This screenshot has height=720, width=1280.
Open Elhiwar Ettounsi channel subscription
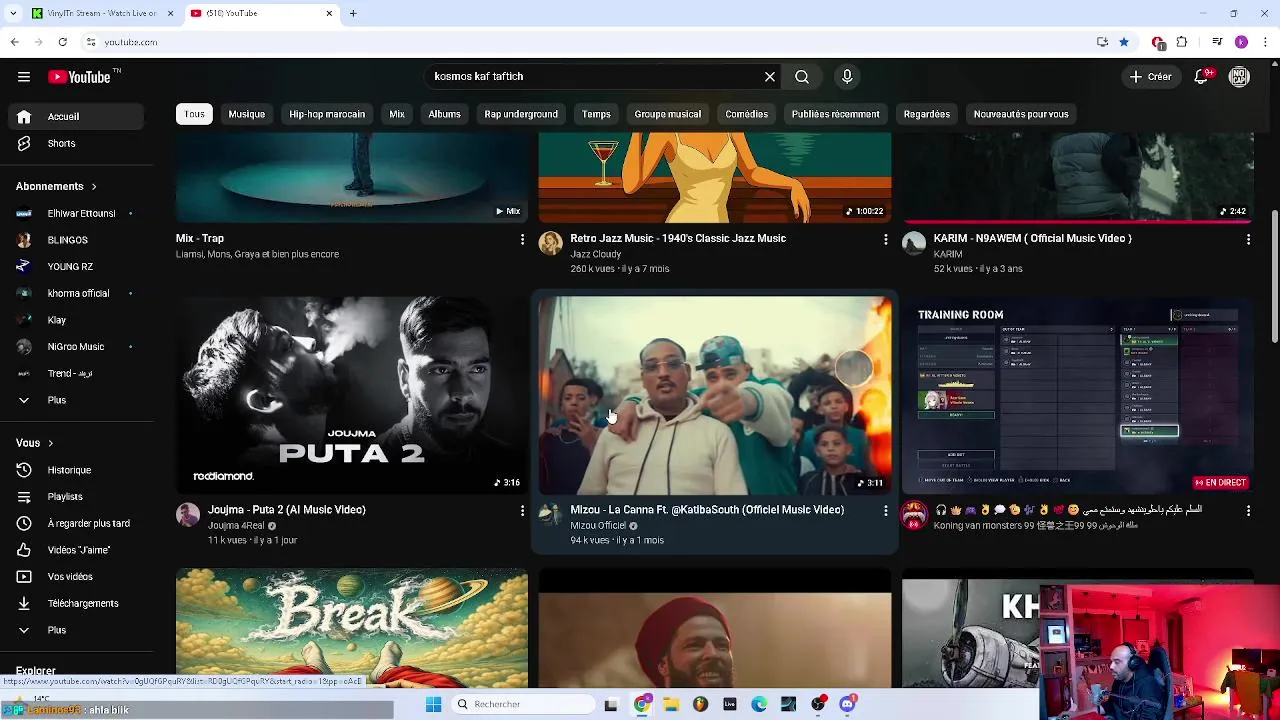78,214
